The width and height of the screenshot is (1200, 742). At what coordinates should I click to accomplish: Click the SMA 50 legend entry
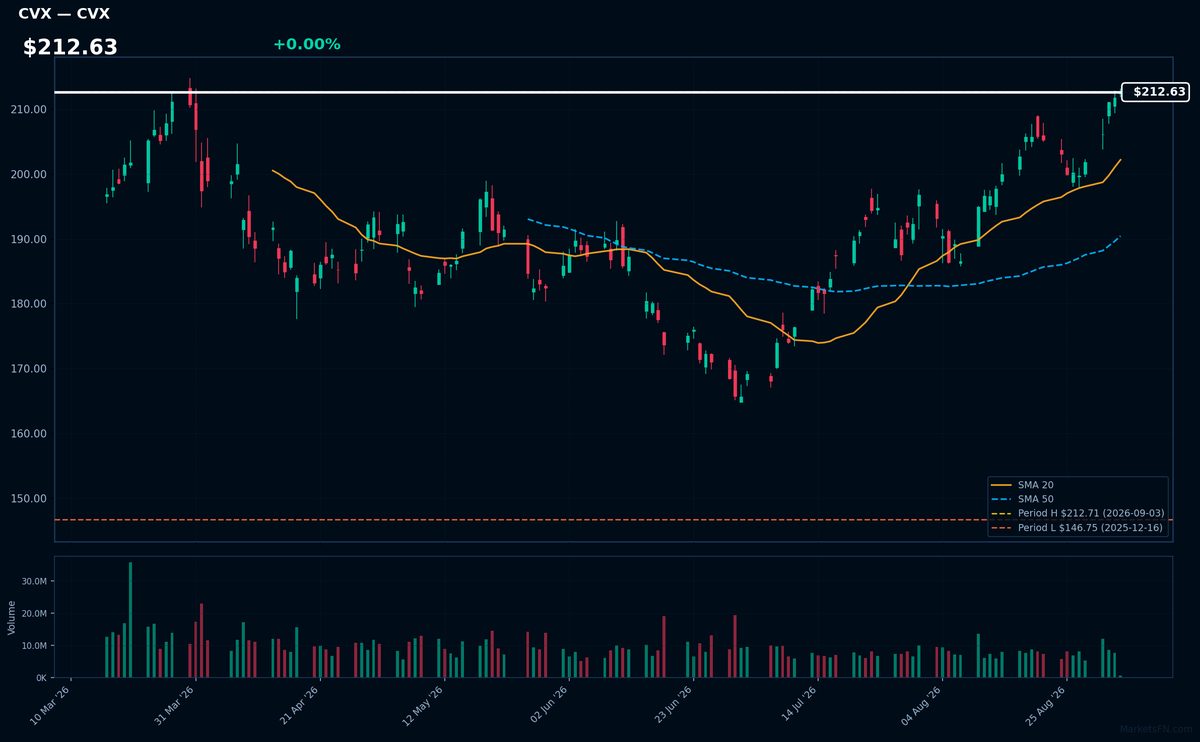[1020, 498]
